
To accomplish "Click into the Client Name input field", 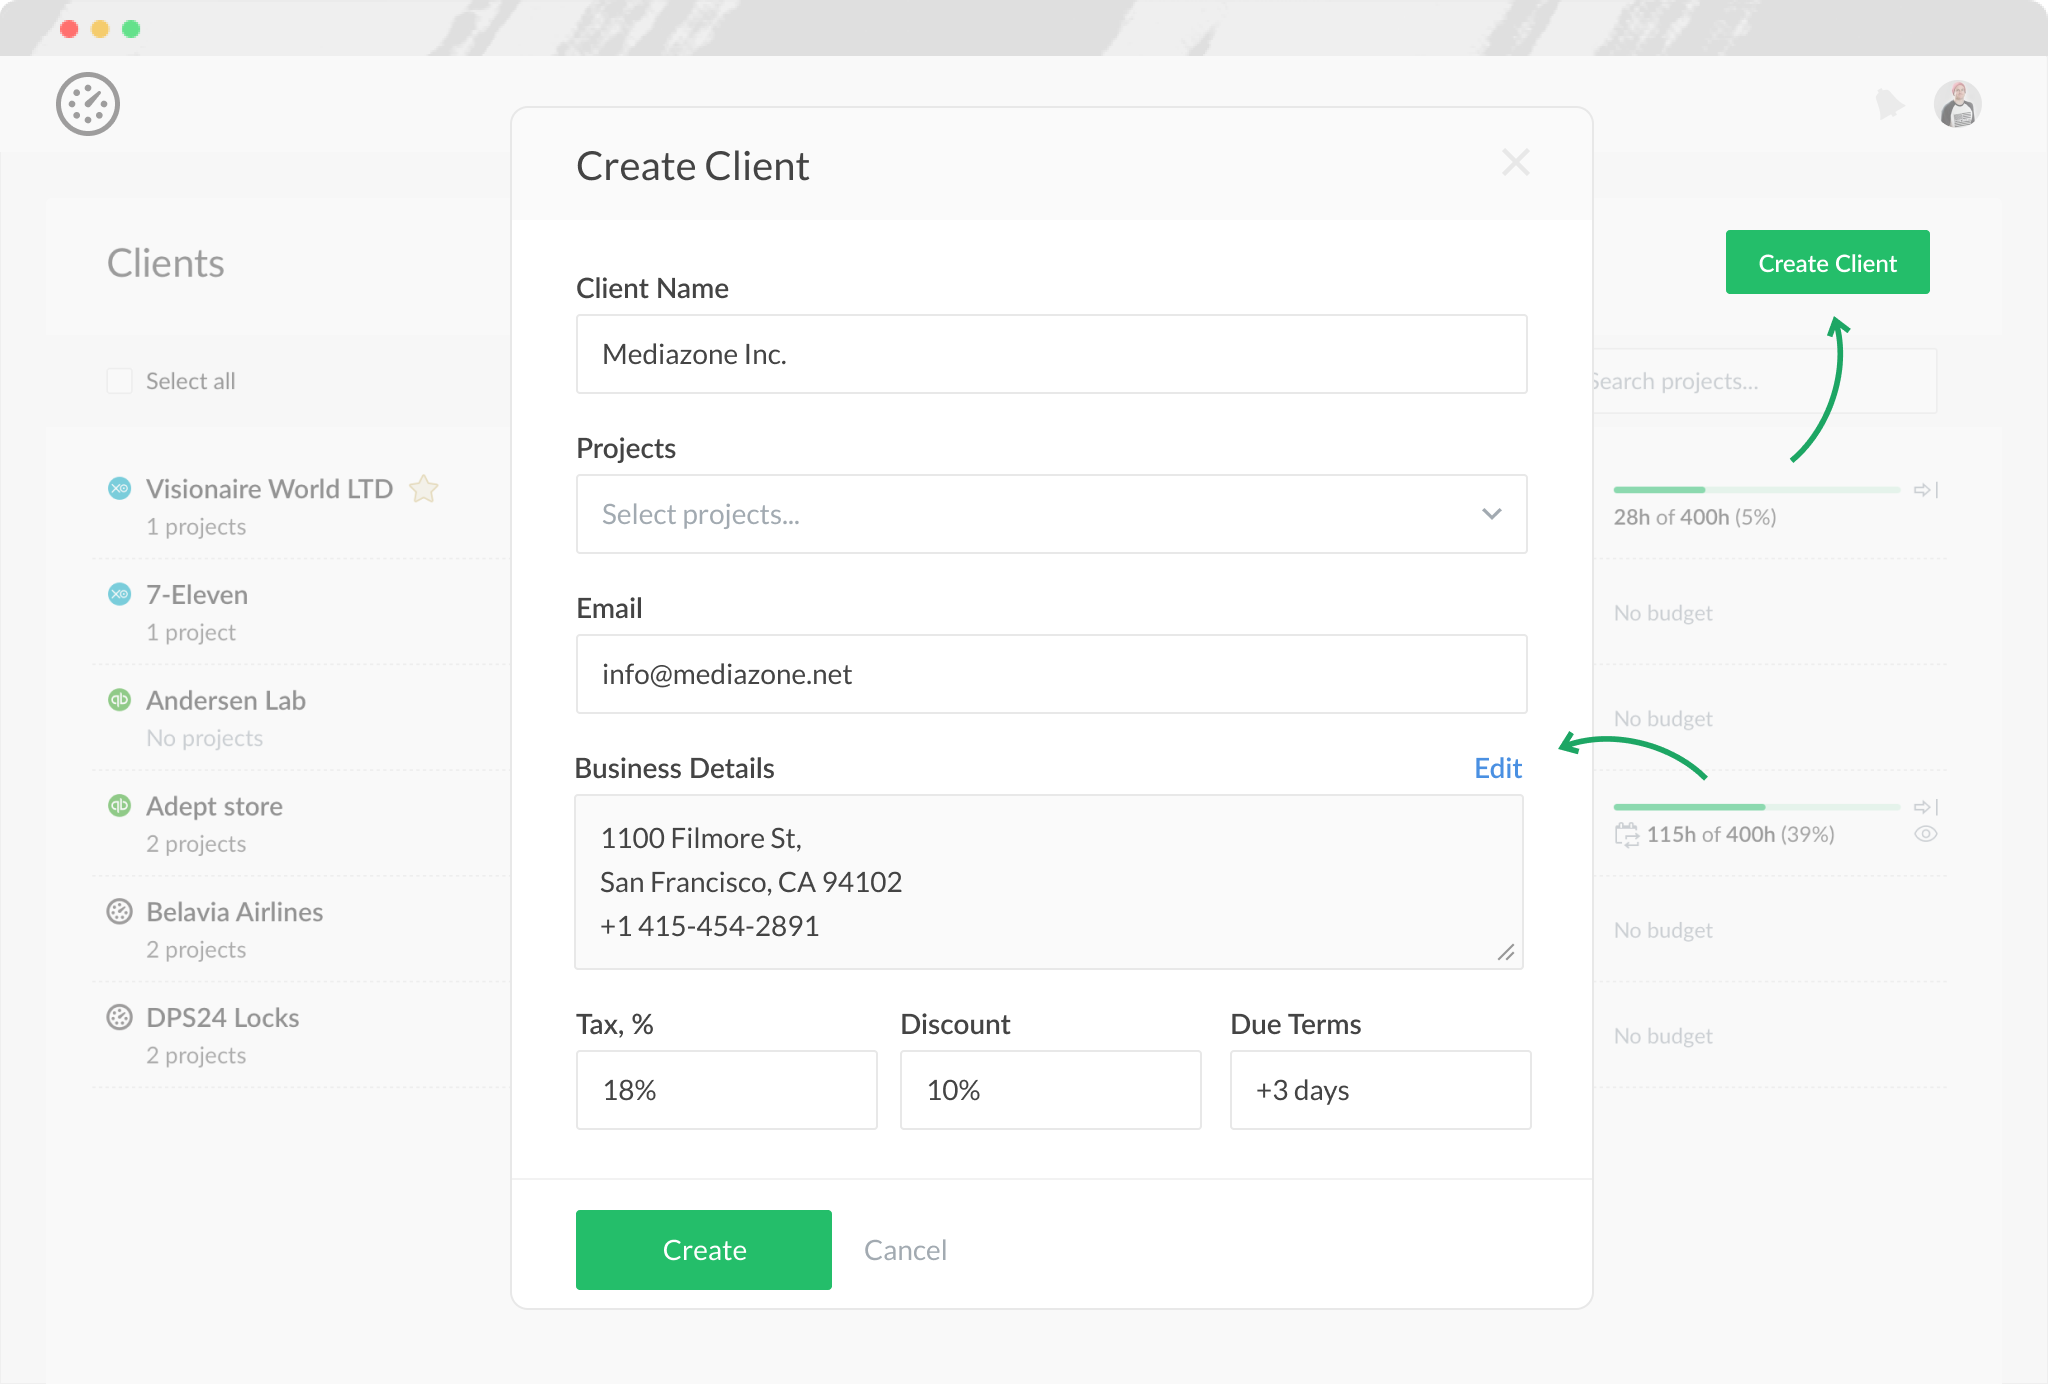I will click(1051, 354).
